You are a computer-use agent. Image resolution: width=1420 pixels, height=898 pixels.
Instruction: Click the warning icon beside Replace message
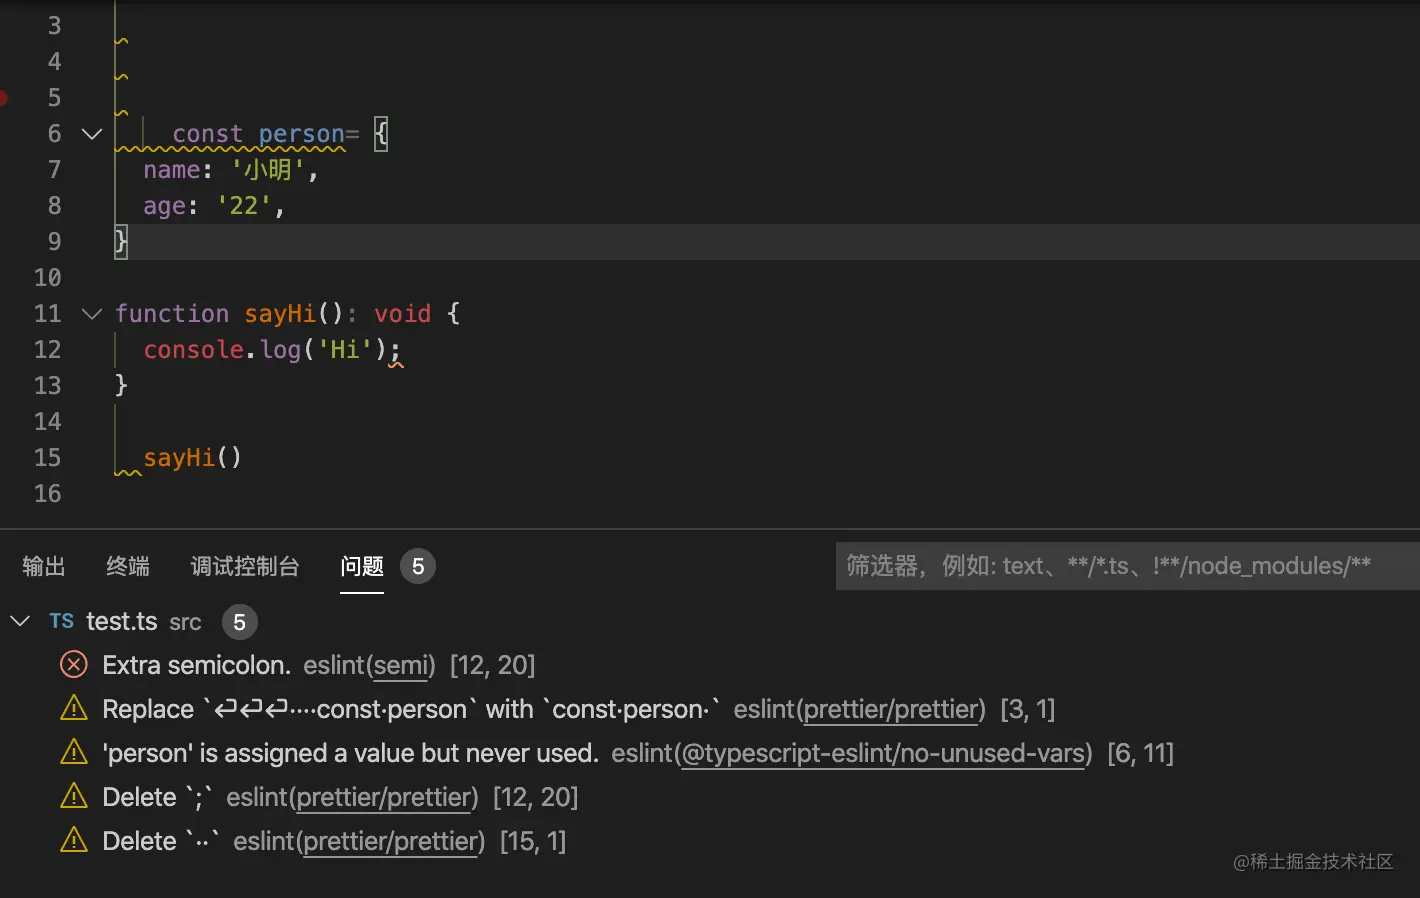tap(74, 709)
